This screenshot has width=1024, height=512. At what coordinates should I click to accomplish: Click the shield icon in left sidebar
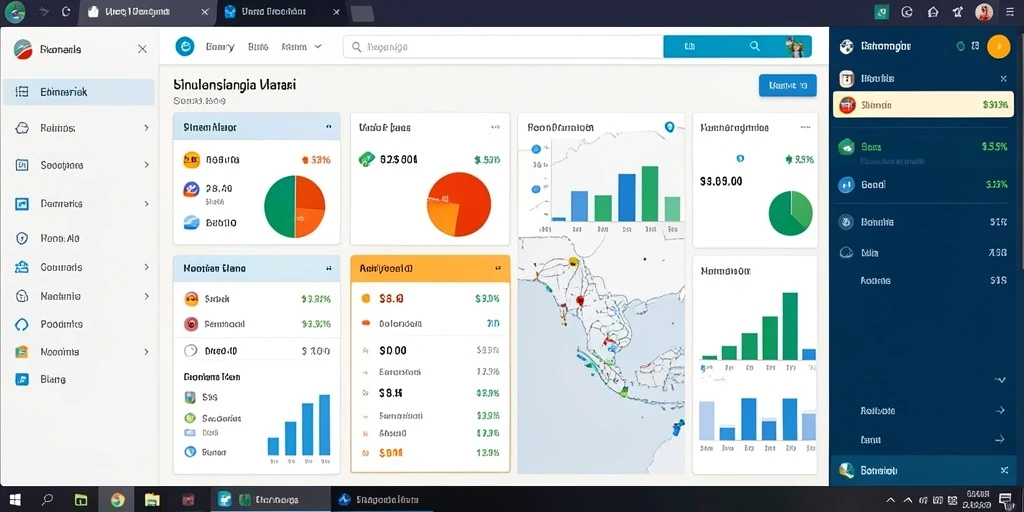tap(22, 239)
